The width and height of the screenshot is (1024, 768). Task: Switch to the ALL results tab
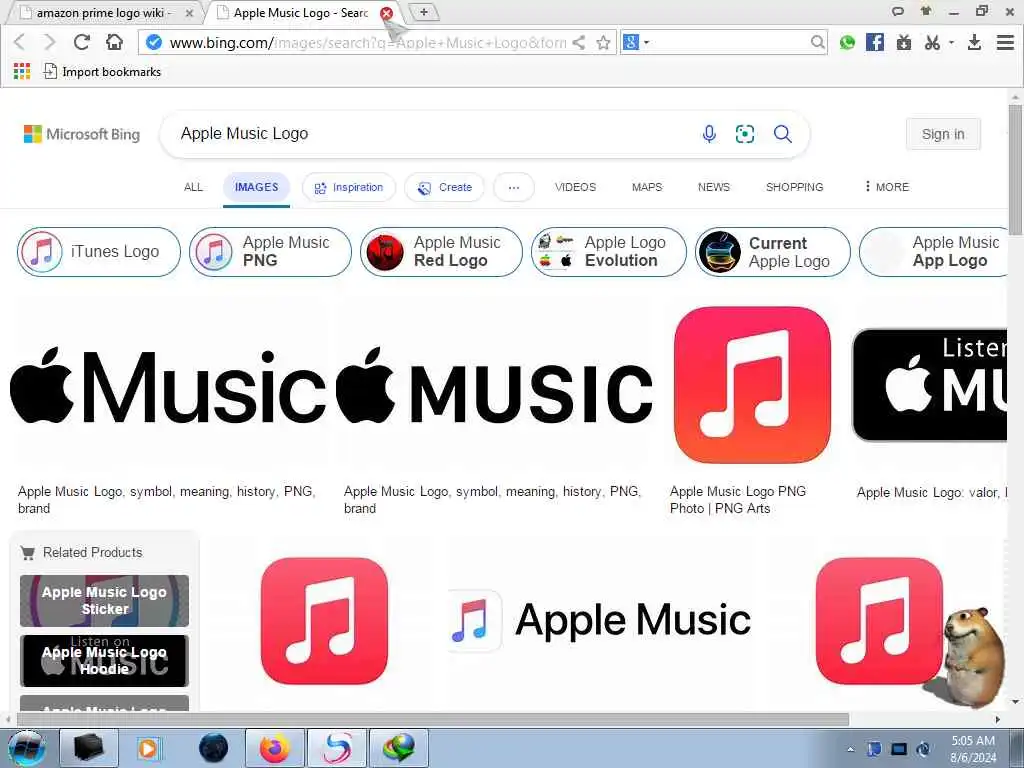193,187
